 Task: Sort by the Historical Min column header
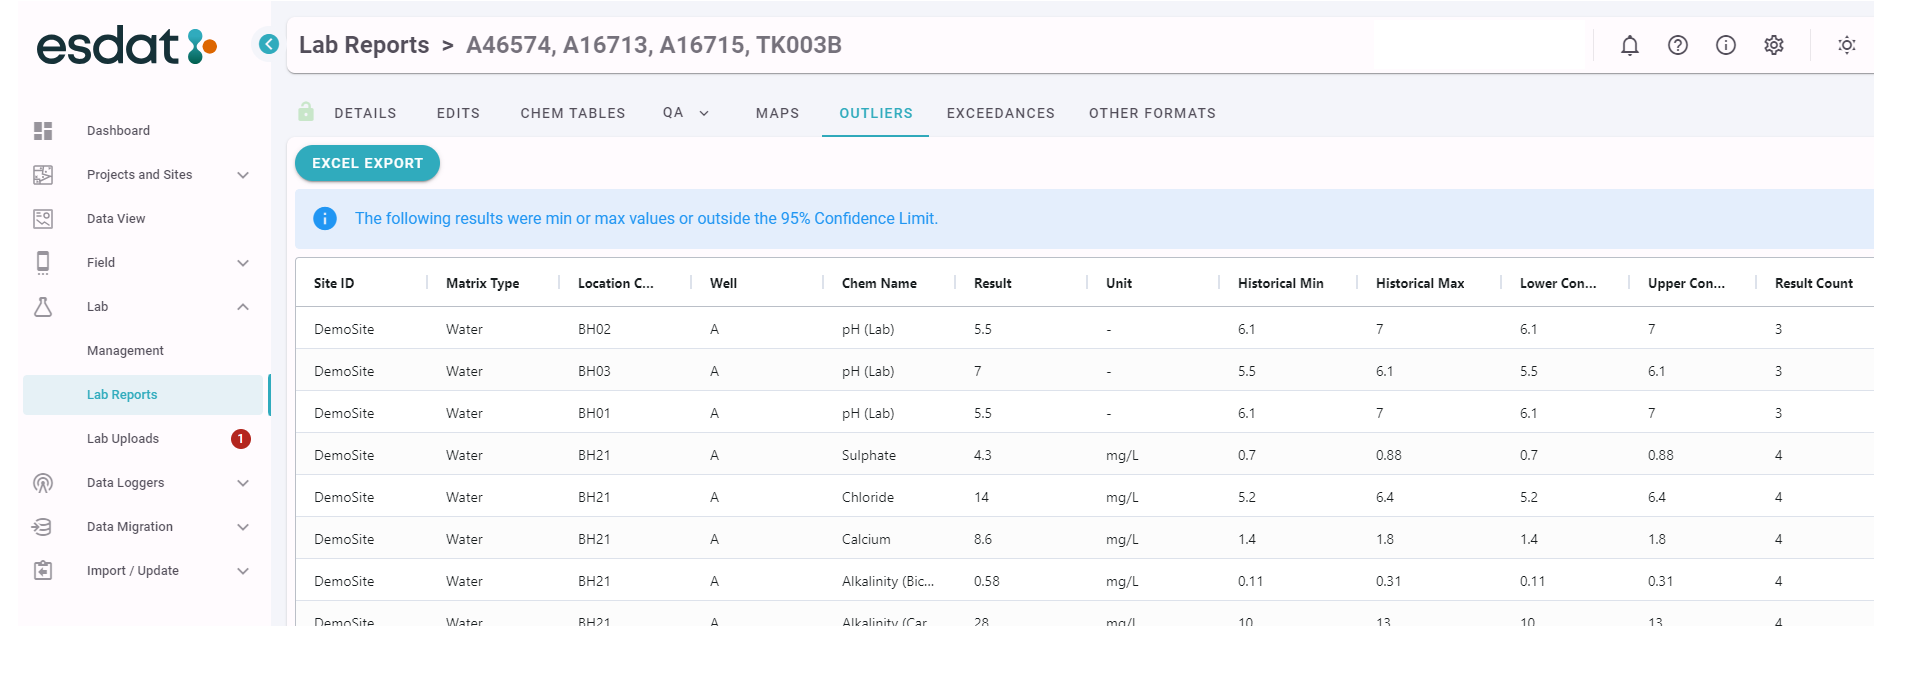[1280, 283]
